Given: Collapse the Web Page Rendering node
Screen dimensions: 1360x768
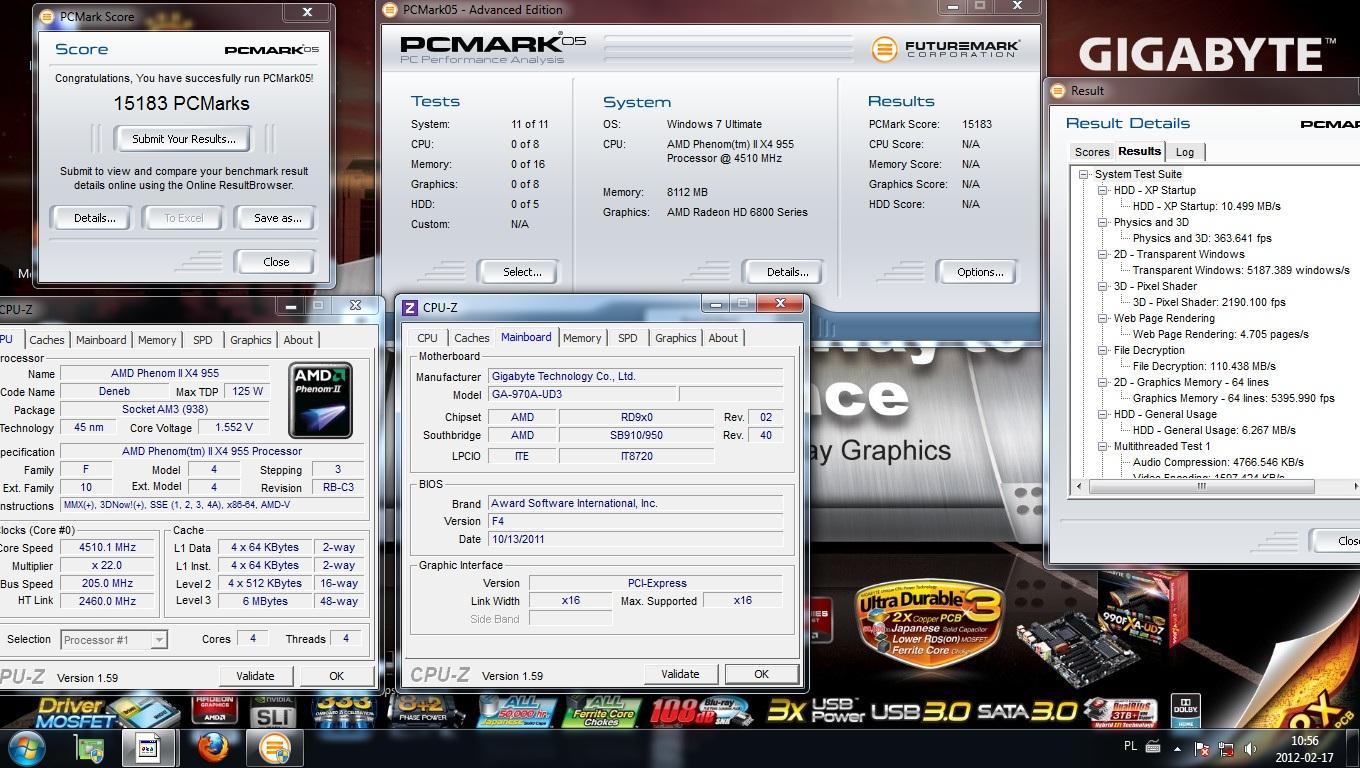Looking at the screenshot, I should [1102, 318].
